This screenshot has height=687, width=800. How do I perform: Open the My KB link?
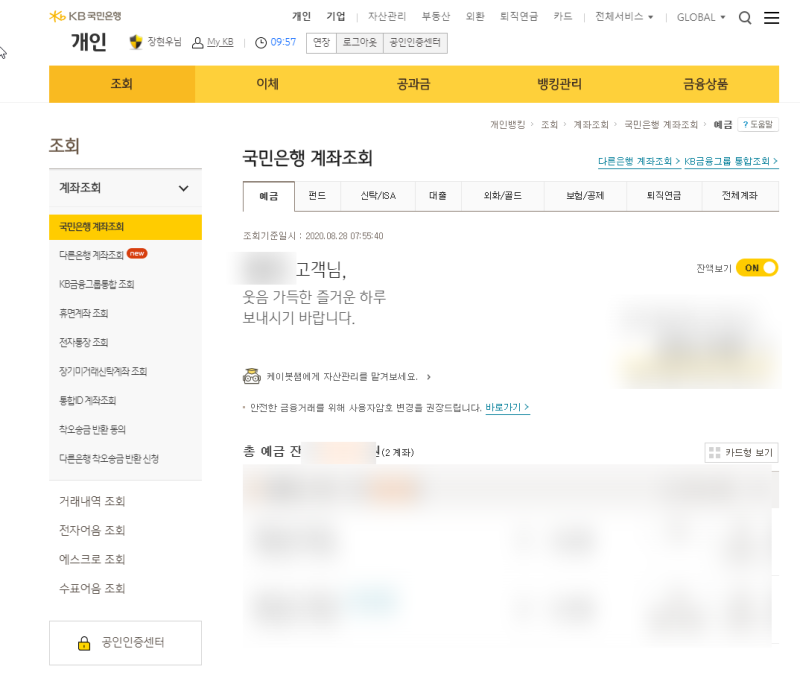(x=220, y=42)
